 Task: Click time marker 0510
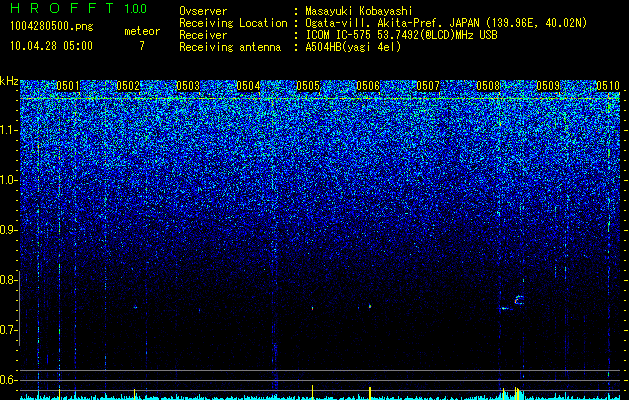608,86
